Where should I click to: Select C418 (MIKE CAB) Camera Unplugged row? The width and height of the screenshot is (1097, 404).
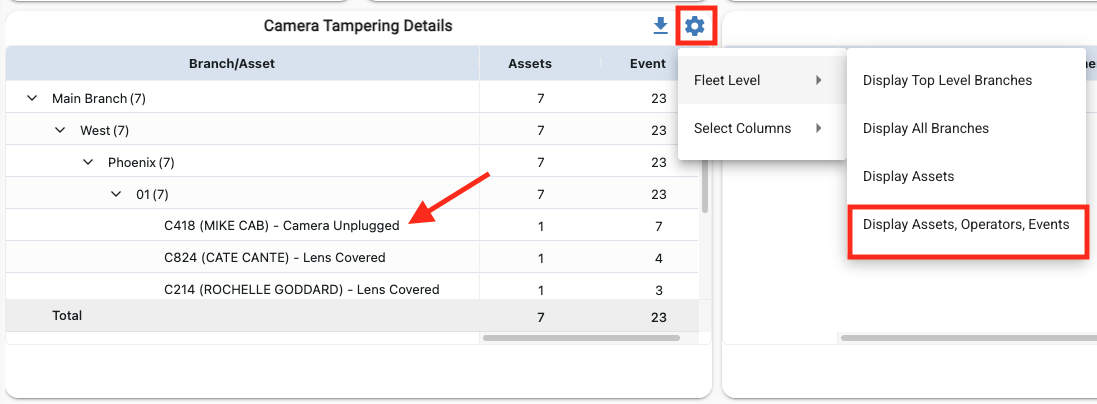281,226
